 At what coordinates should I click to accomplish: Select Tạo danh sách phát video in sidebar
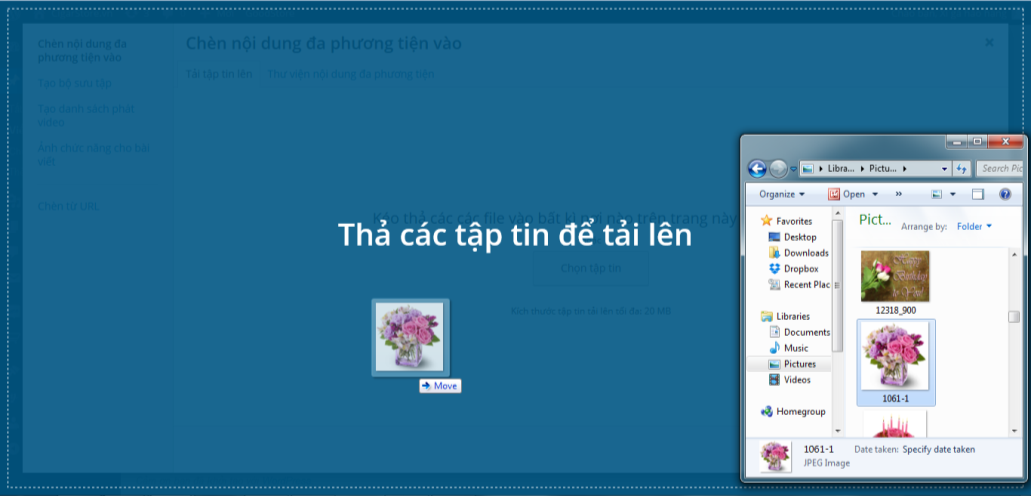pyautogui.click(x=85, y=115)
